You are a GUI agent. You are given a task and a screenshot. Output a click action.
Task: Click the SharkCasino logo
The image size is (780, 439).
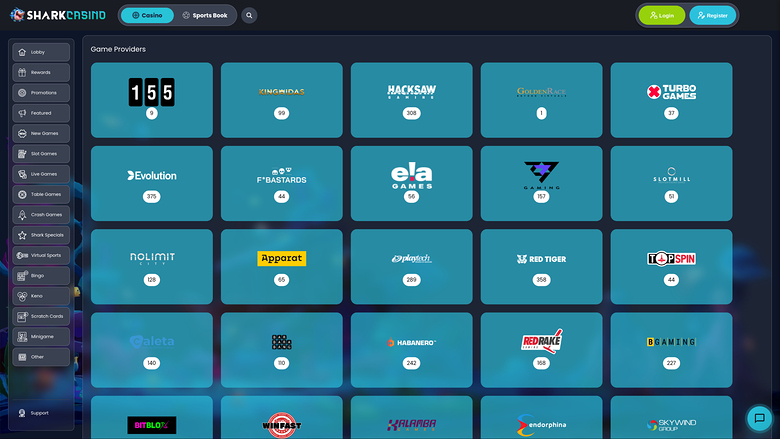[x=58, y=15]
